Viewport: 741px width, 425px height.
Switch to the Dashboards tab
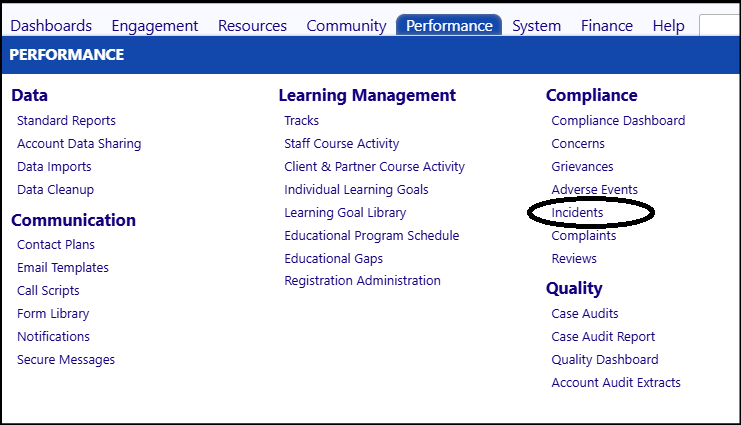point(51,26)
